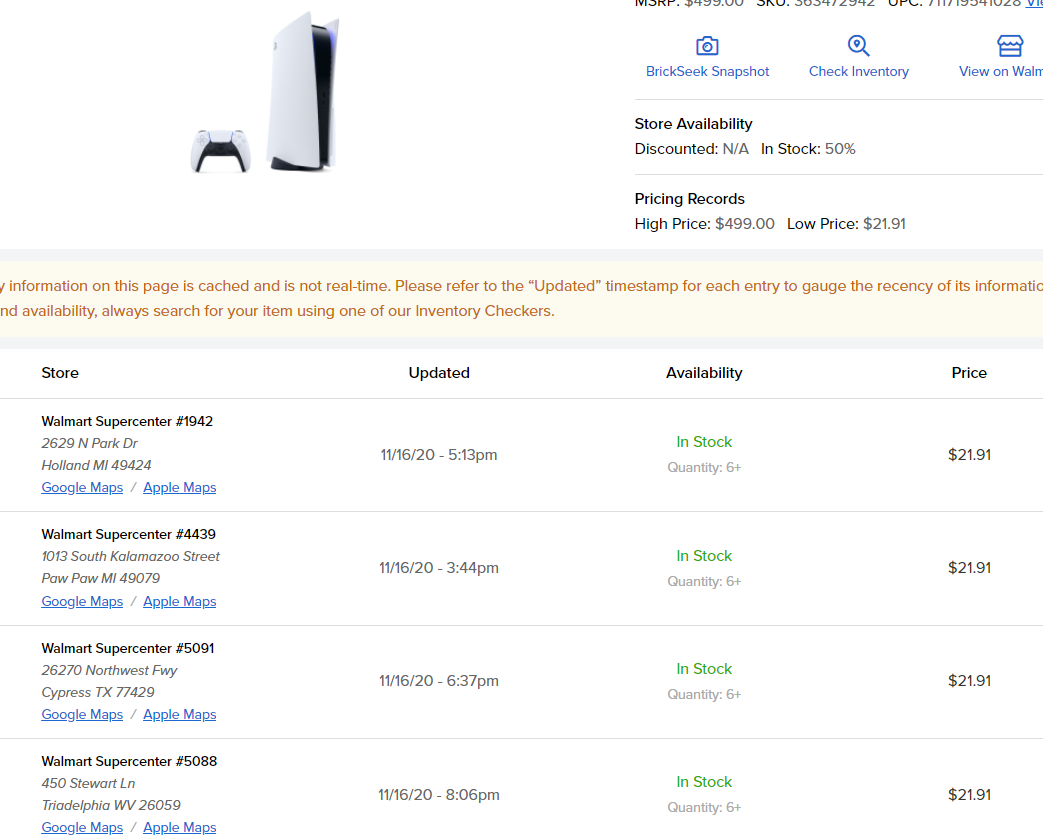Click the Check Inventory magnifier icon
Screen dimensions: 1043x840
858,46
